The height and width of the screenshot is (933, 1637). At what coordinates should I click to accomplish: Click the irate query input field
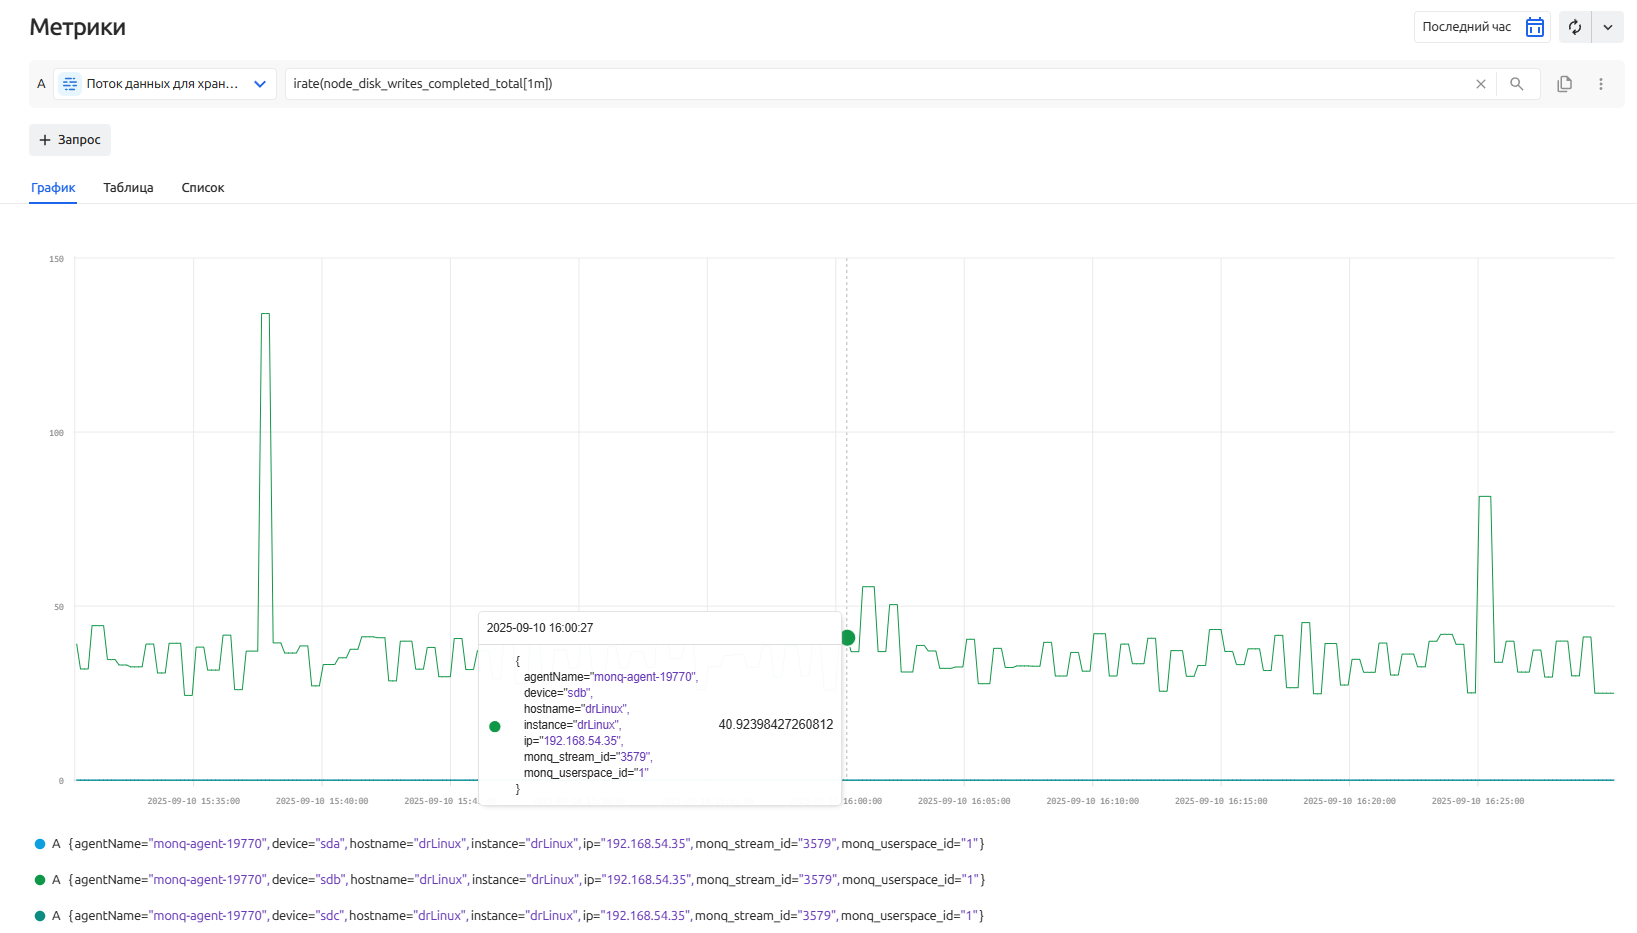(x=870, y=84)
